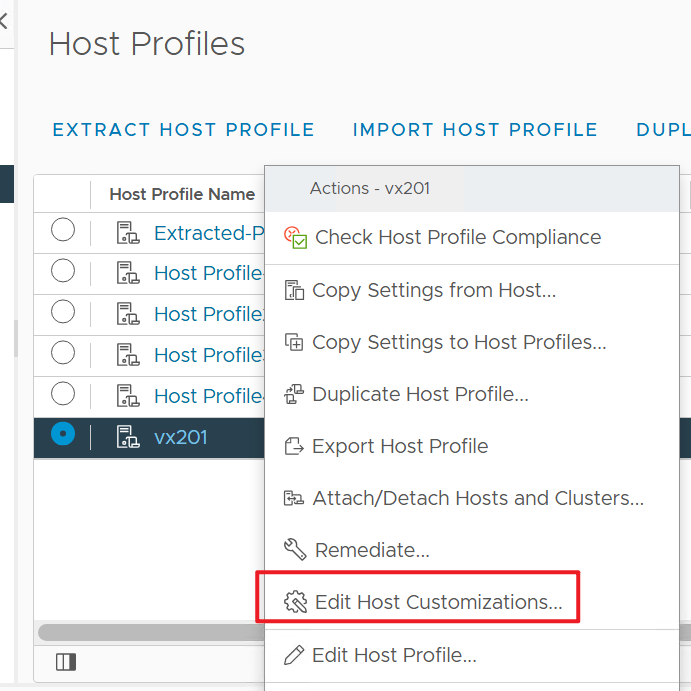Click the Extract Host Profile button
The height and width of the screenshot is (691, 691).
(183, 130)
